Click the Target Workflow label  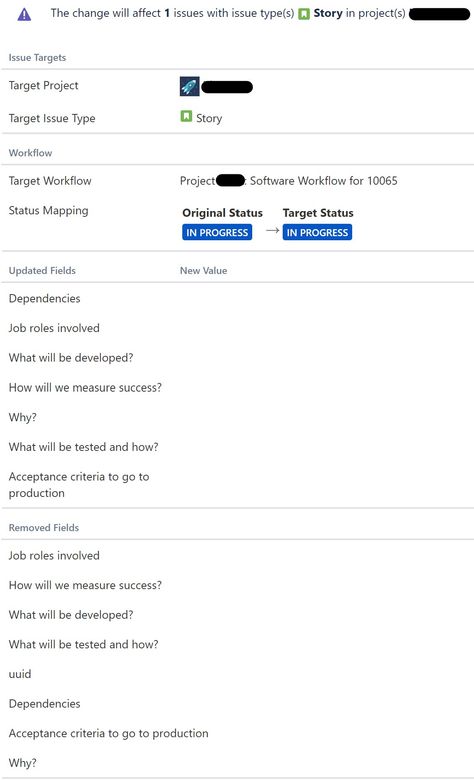[50, 181]
